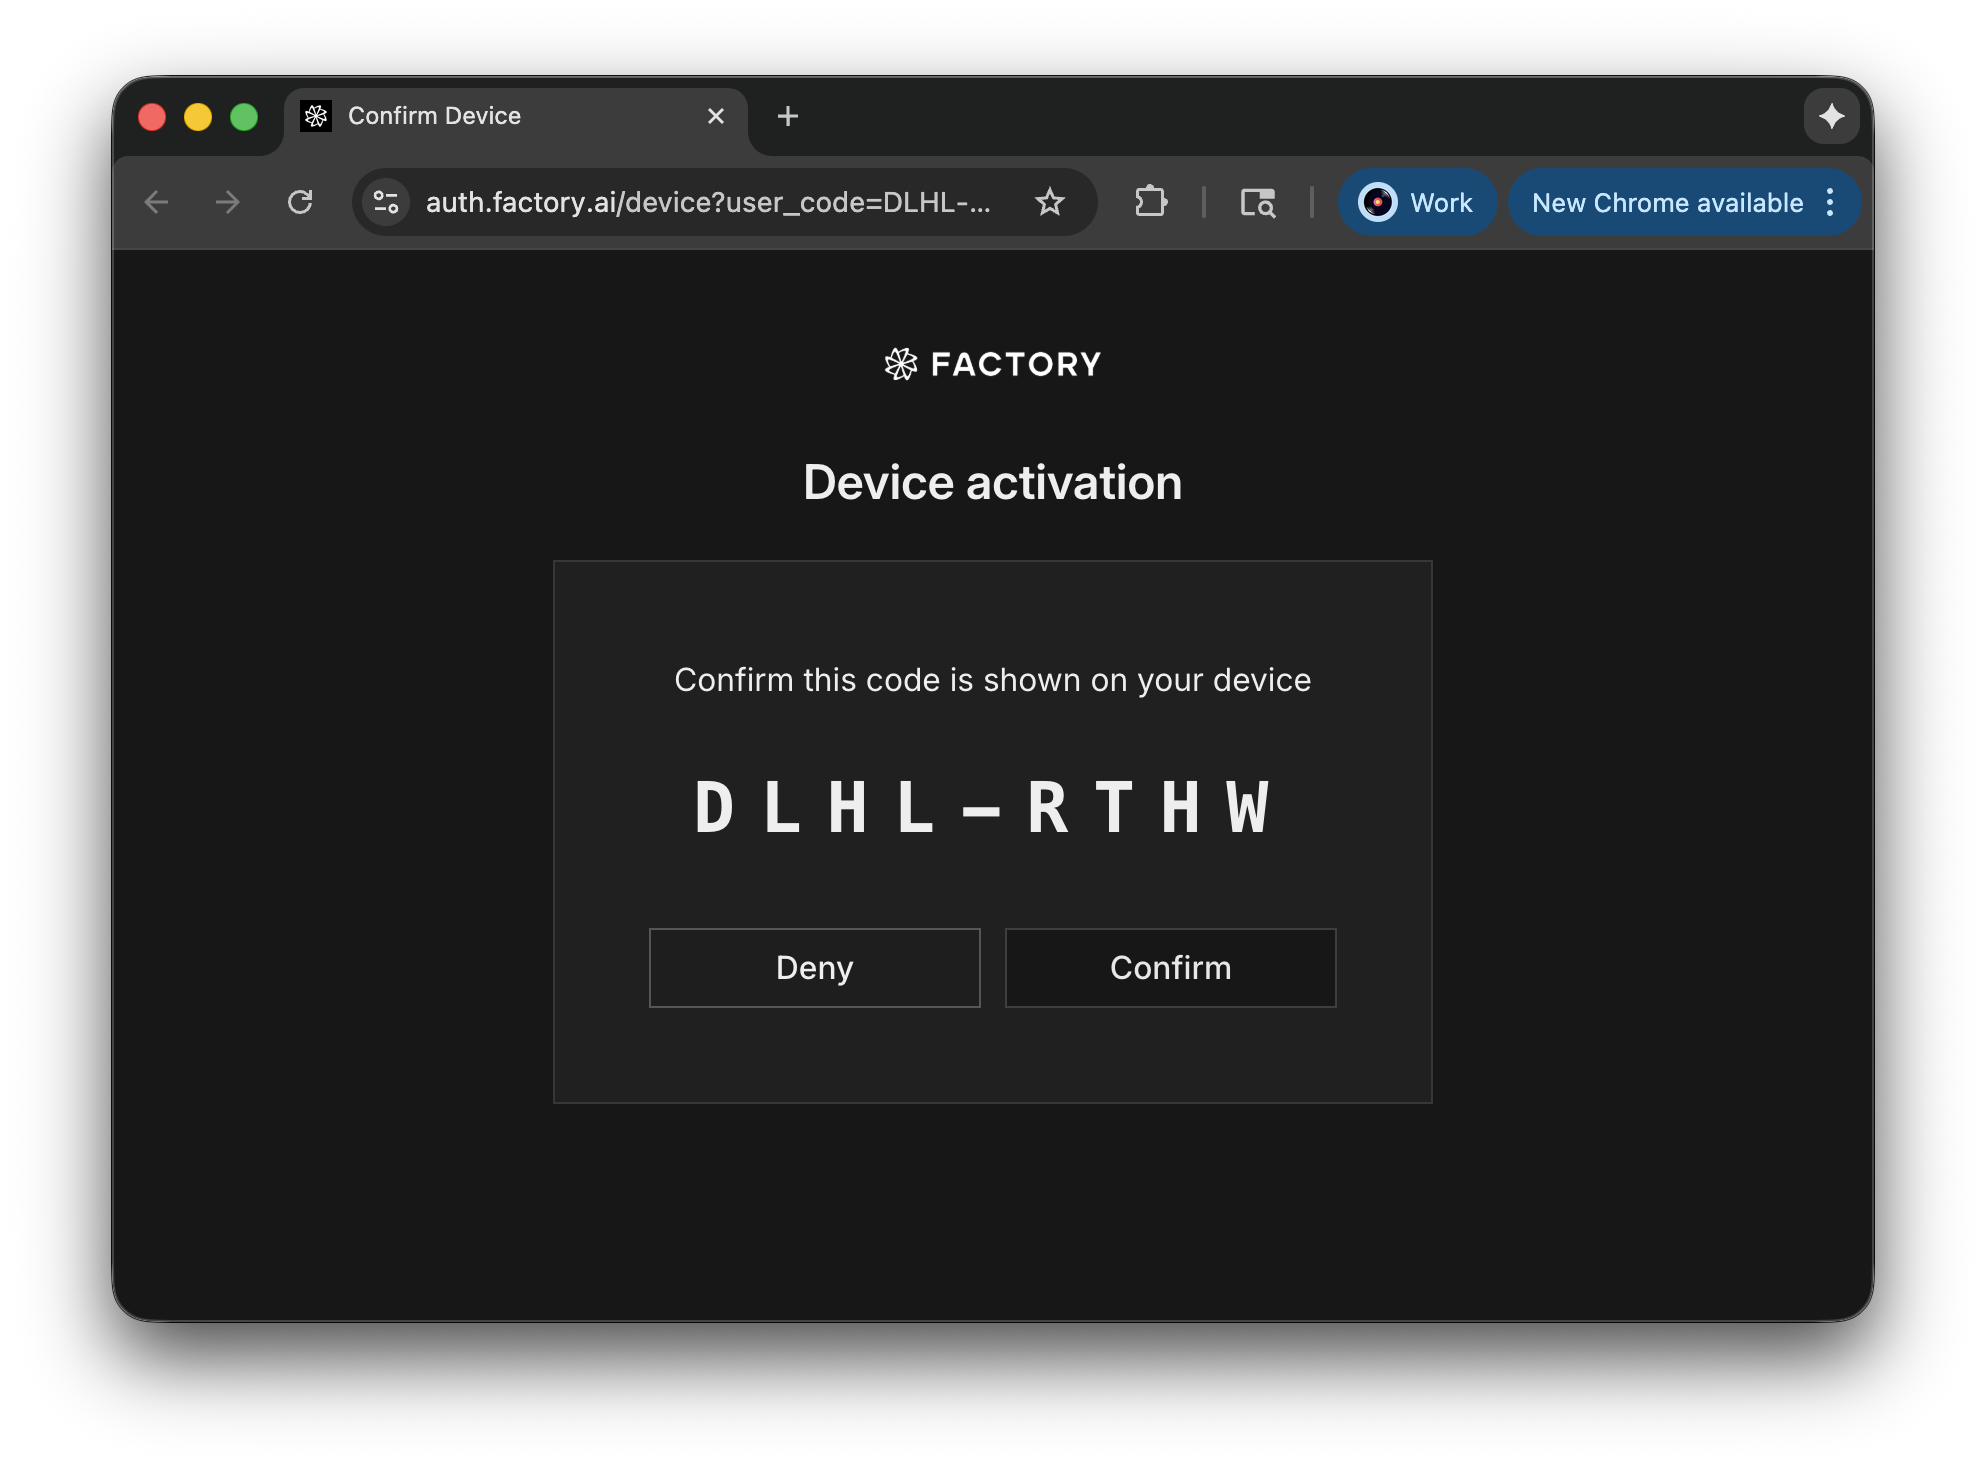Click the site permissions icon in address bar

[x=386, y=202]
